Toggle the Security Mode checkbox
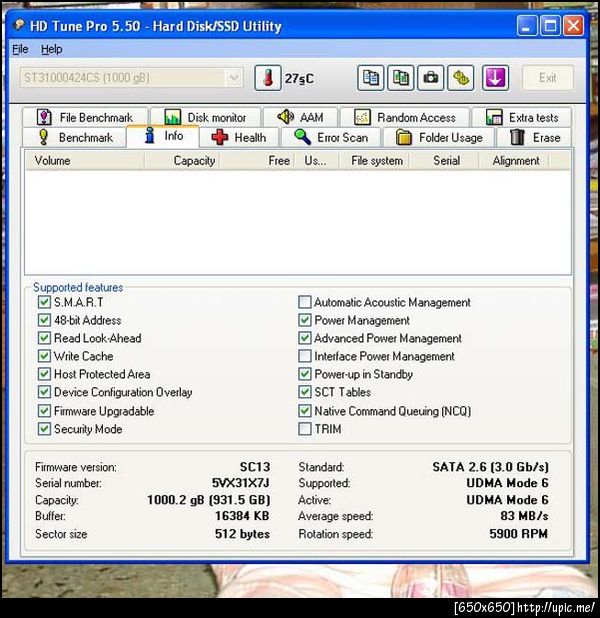600x618 pixels. (x=44, y=429)
